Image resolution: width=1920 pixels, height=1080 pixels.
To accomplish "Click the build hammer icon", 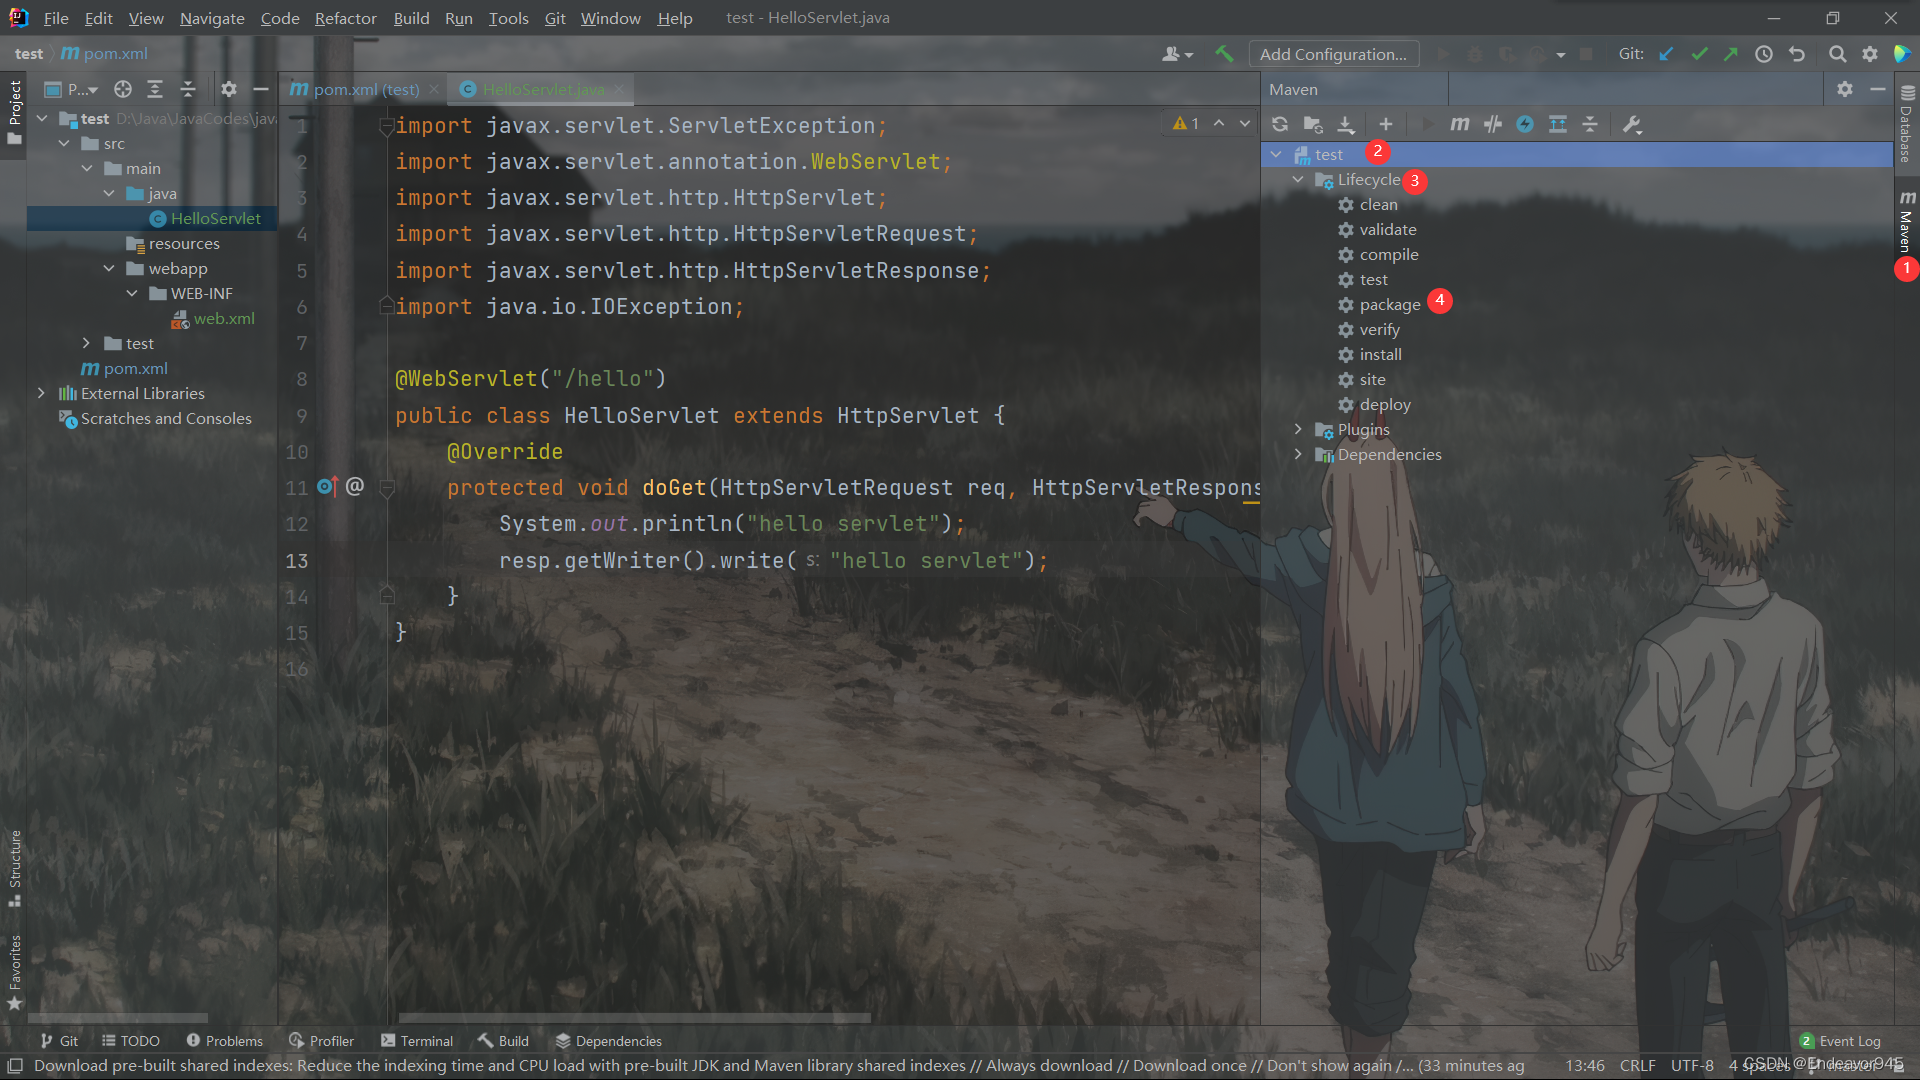I will point(1224,54).
